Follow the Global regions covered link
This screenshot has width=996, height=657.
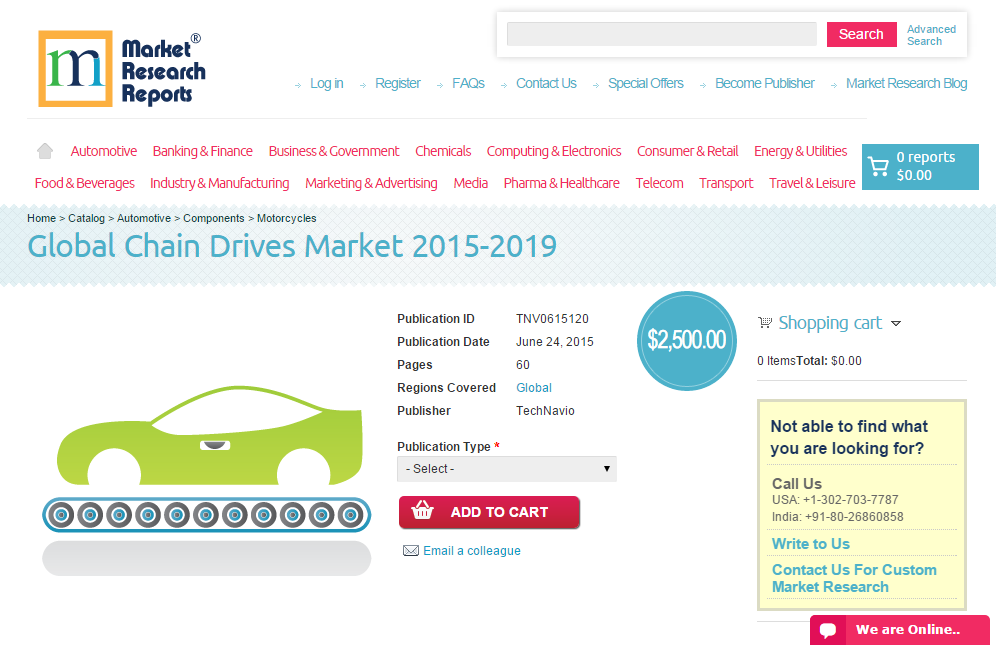(x=533, y=387)
